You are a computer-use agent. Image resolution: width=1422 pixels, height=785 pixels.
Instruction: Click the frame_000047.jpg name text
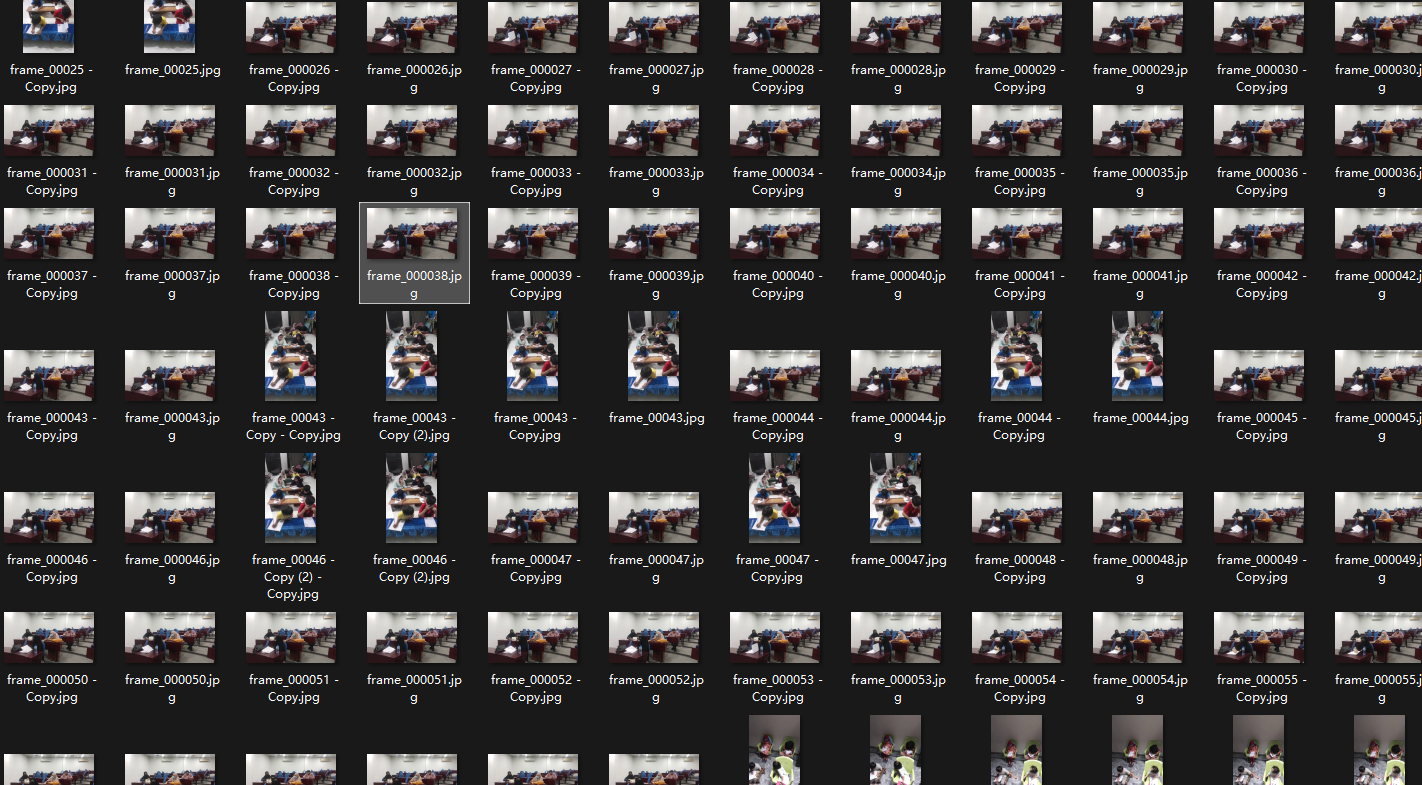(x=656, y=569)
